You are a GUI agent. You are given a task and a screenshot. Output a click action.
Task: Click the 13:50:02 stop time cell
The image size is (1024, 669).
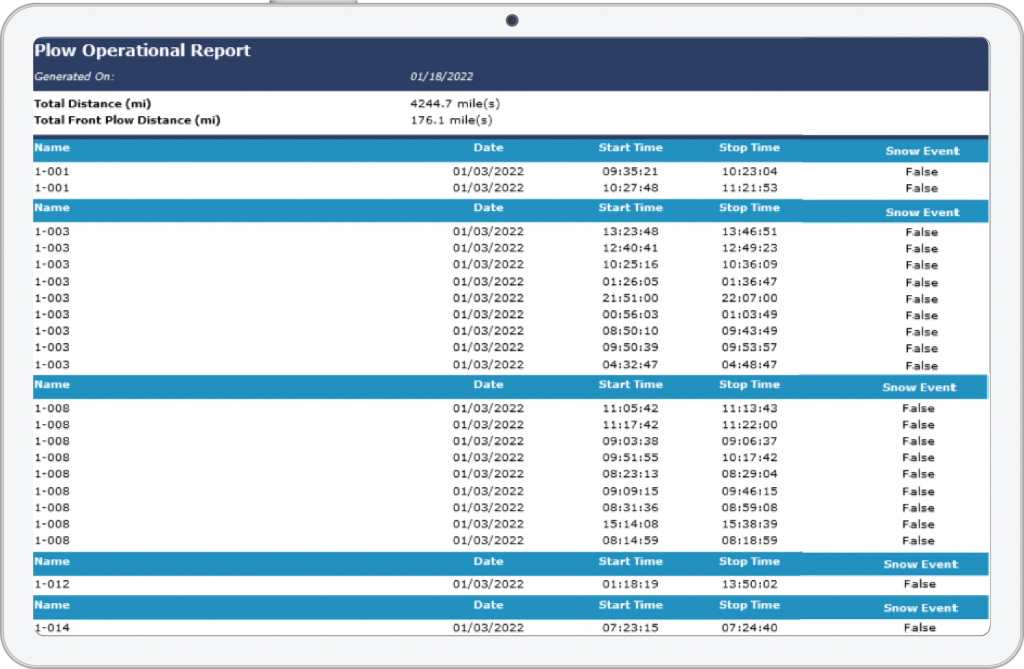click(749, 584)
